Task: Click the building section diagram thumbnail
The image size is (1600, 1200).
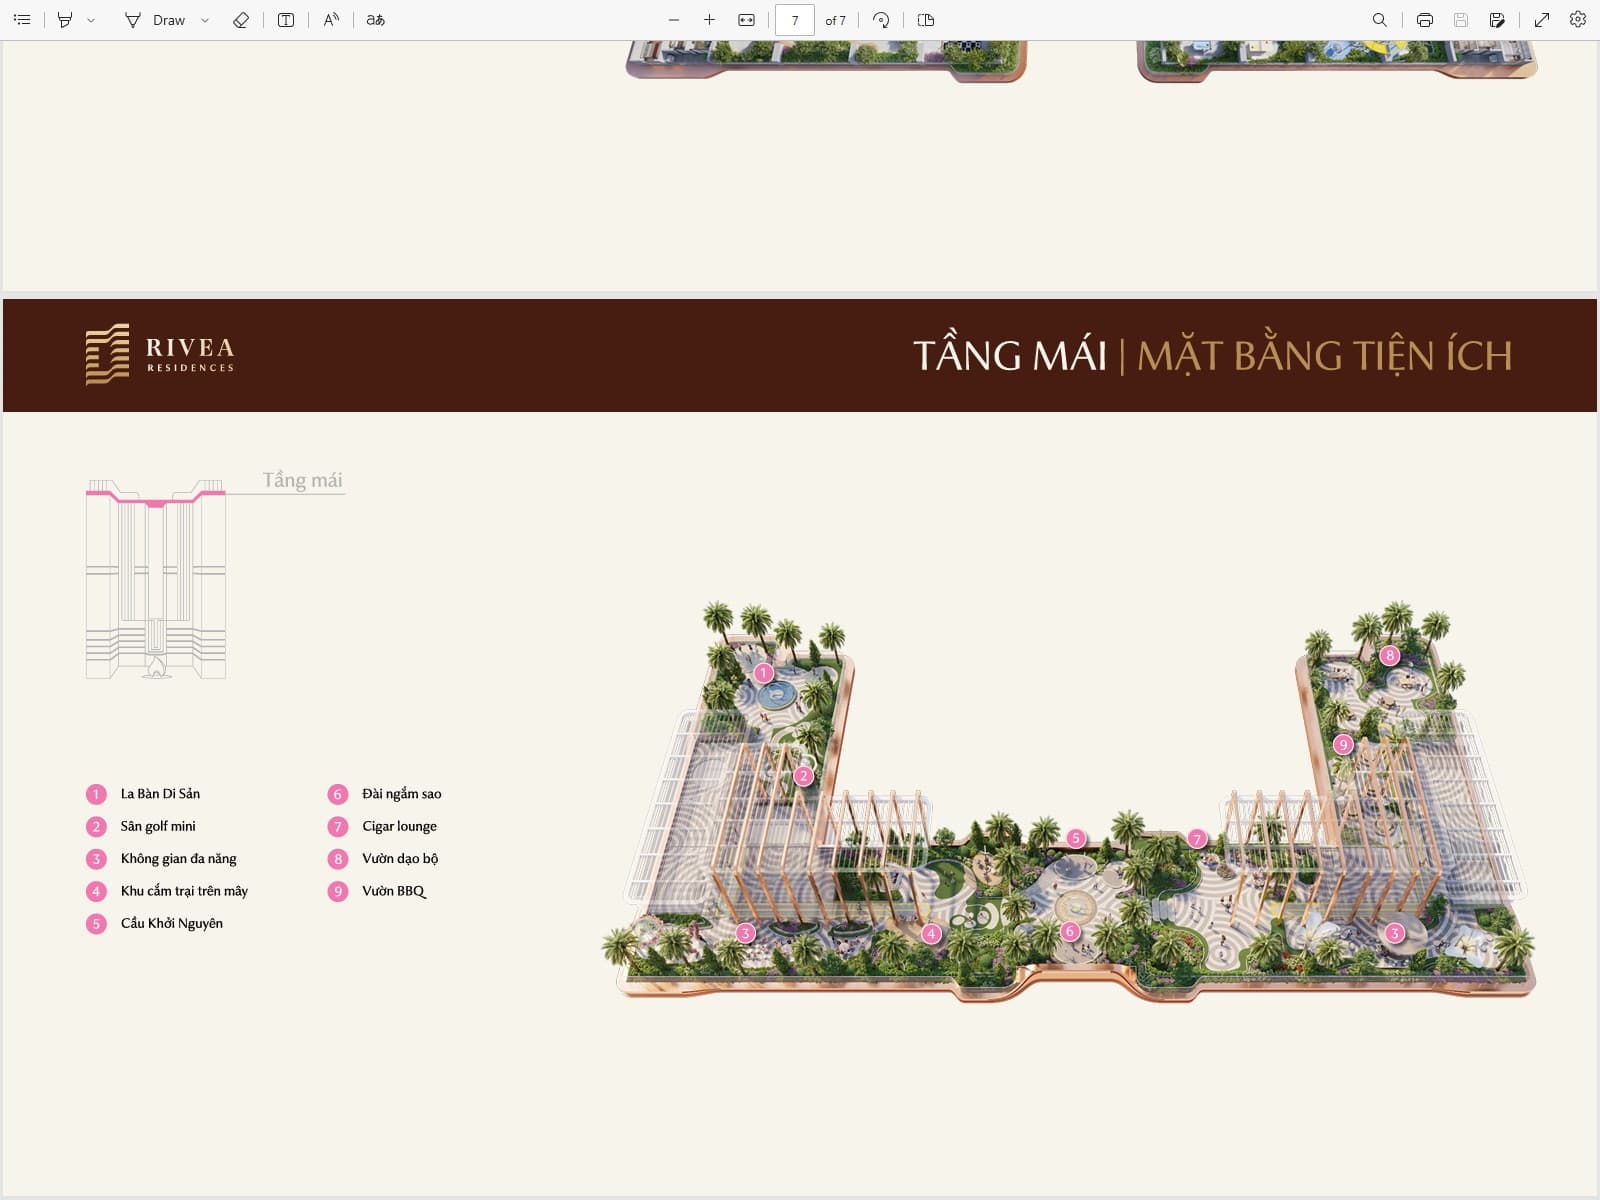Action: (x=156, y=580)
